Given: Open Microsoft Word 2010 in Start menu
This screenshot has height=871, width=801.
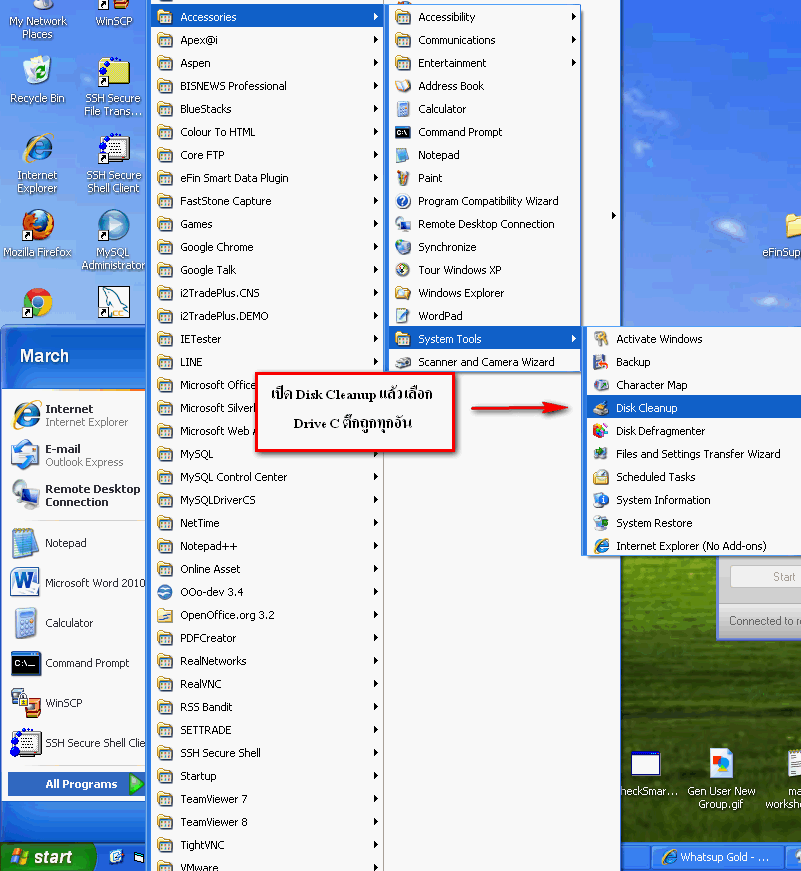Looking at the screenshot, I should point(77,583).
